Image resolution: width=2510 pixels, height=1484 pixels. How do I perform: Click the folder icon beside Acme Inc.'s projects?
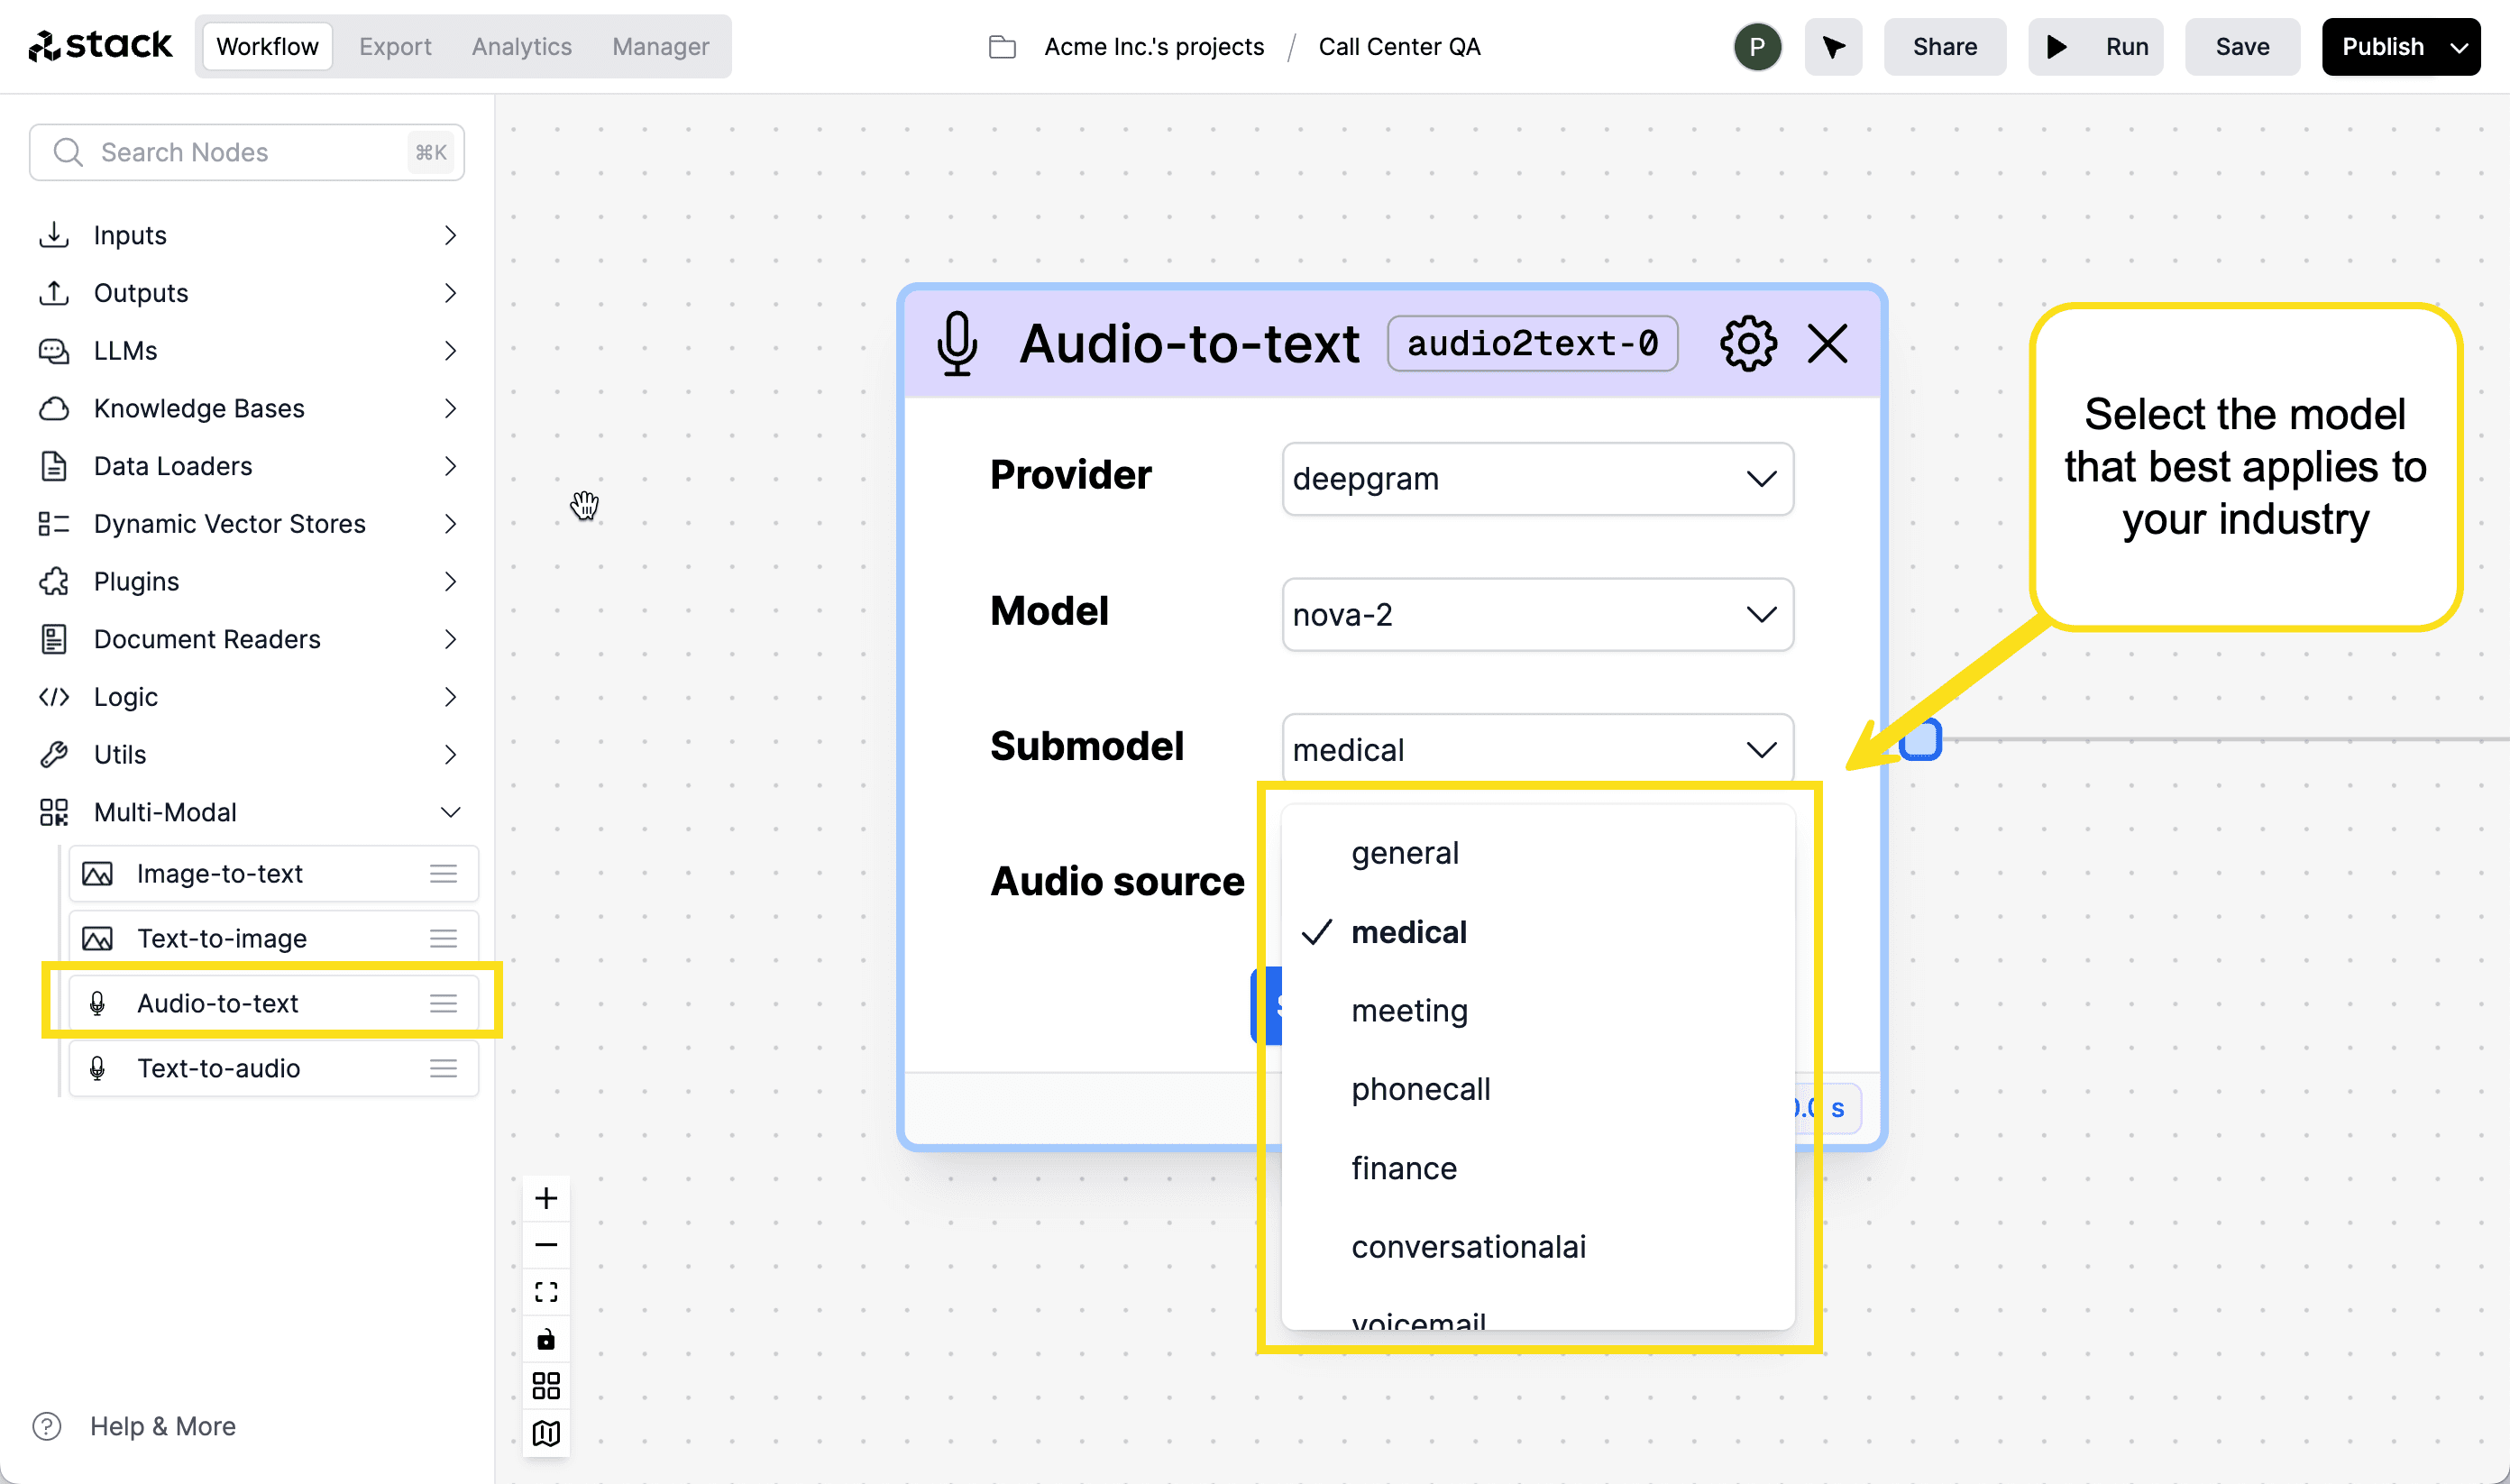[1002, 47]
